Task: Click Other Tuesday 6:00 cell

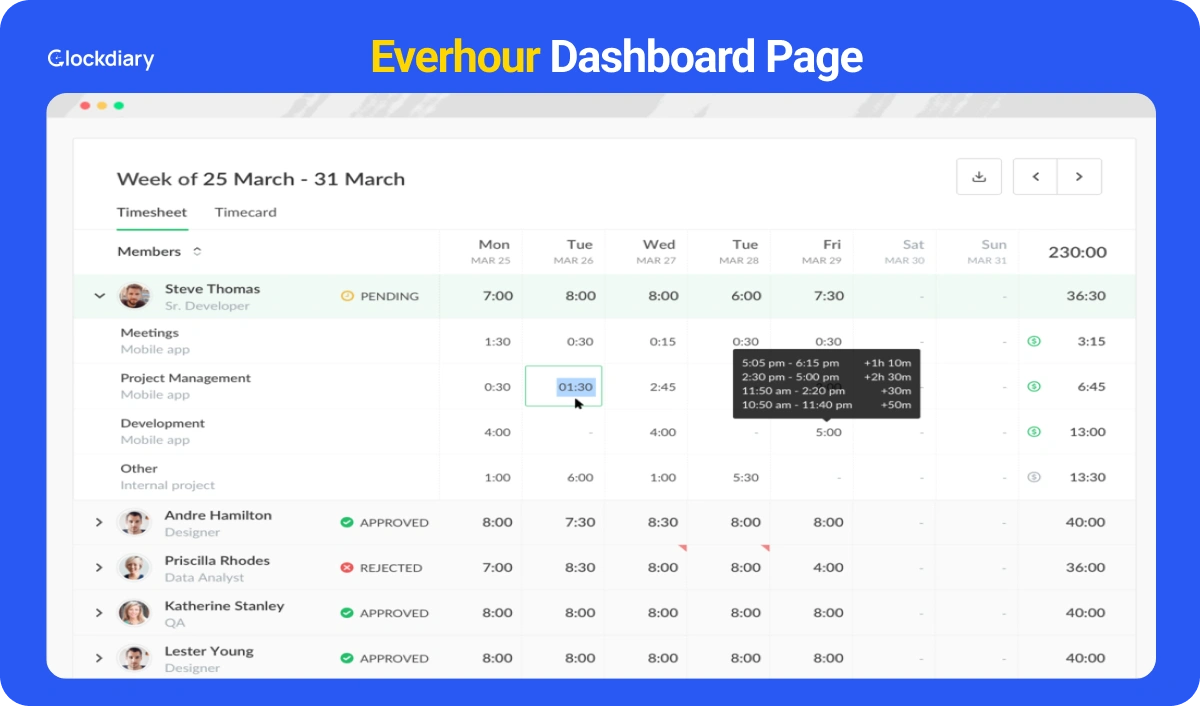Action: 580,477
